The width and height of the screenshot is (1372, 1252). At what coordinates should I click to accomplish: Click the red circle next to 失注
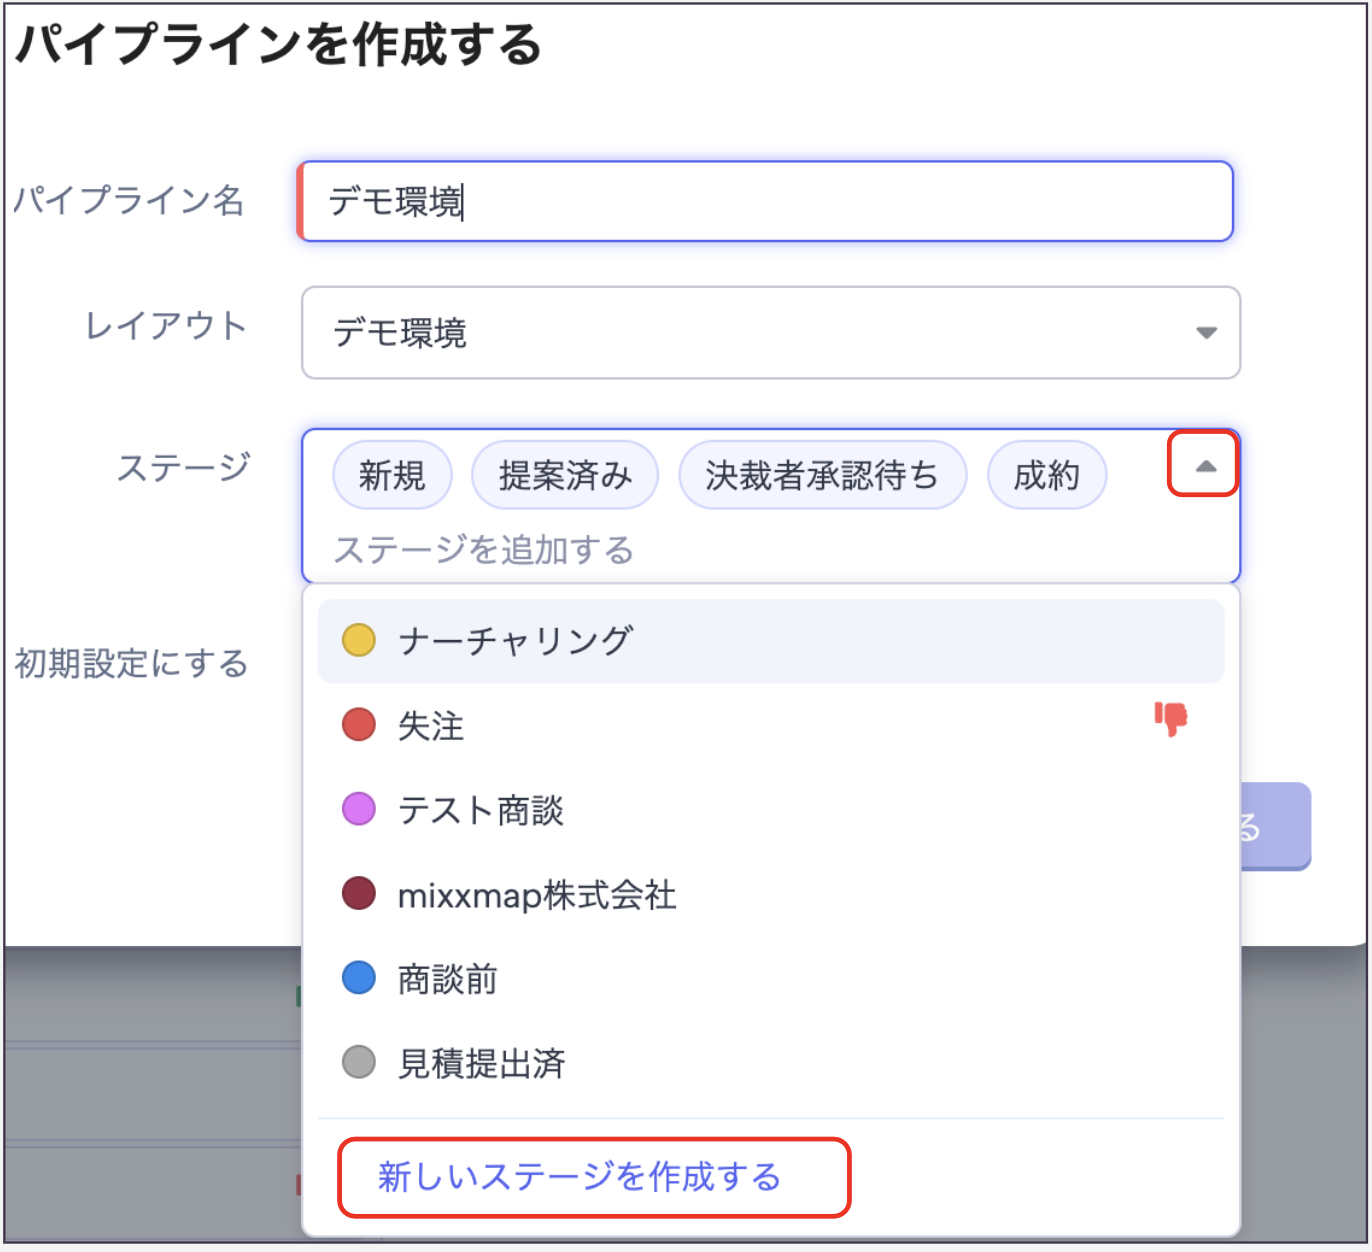pos(359,725)
